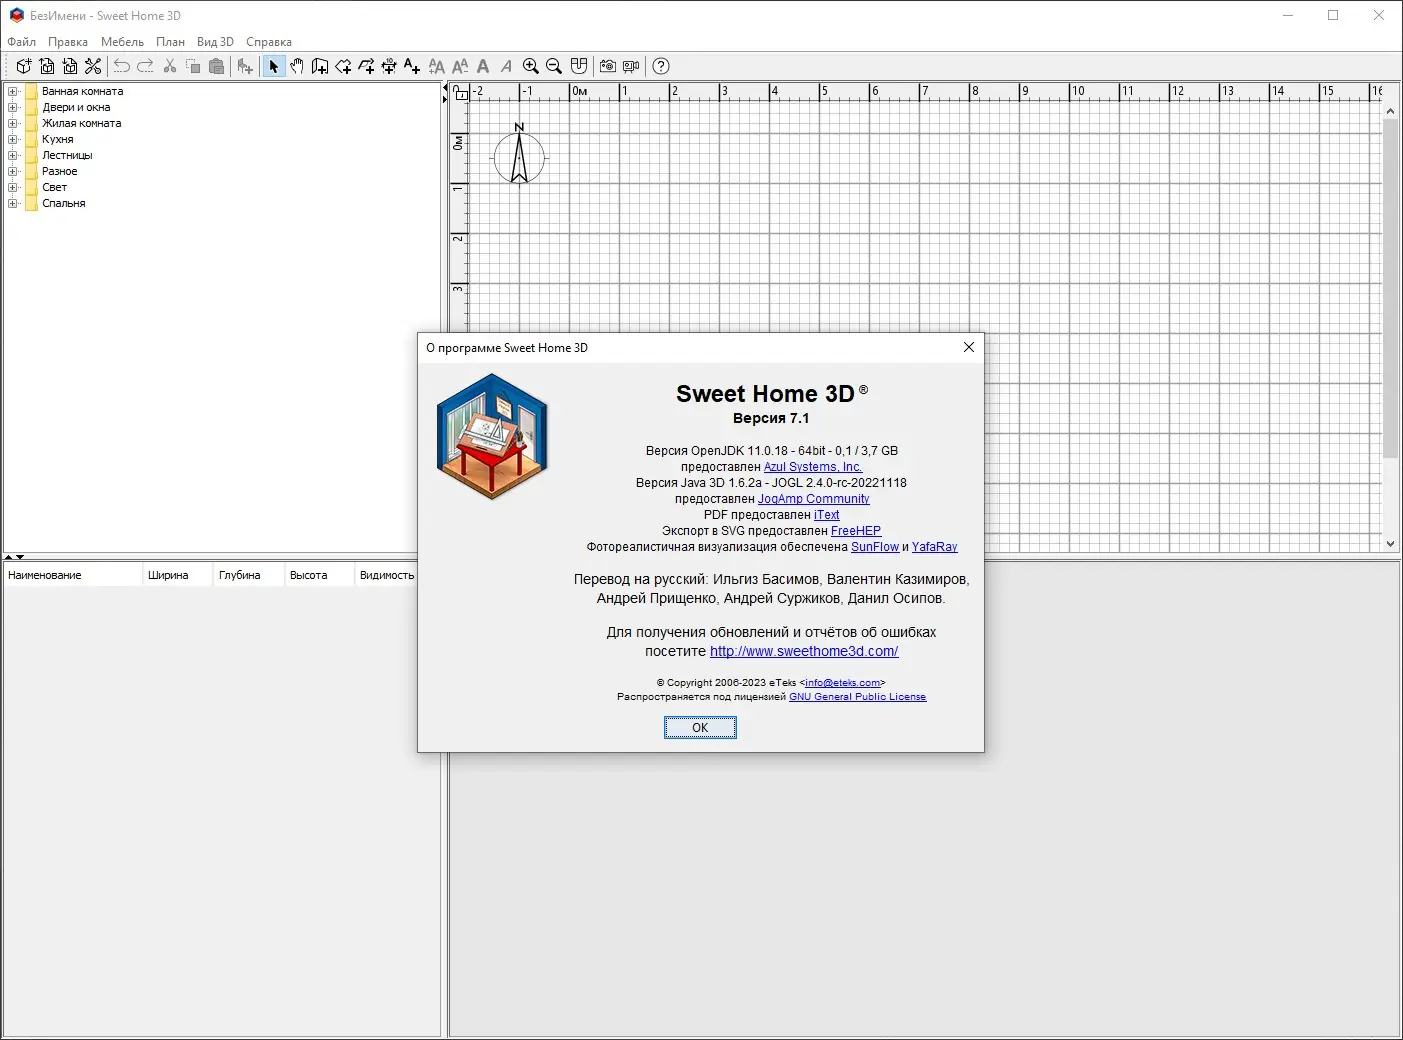Open the GNU General Public License link

point(858,697)
